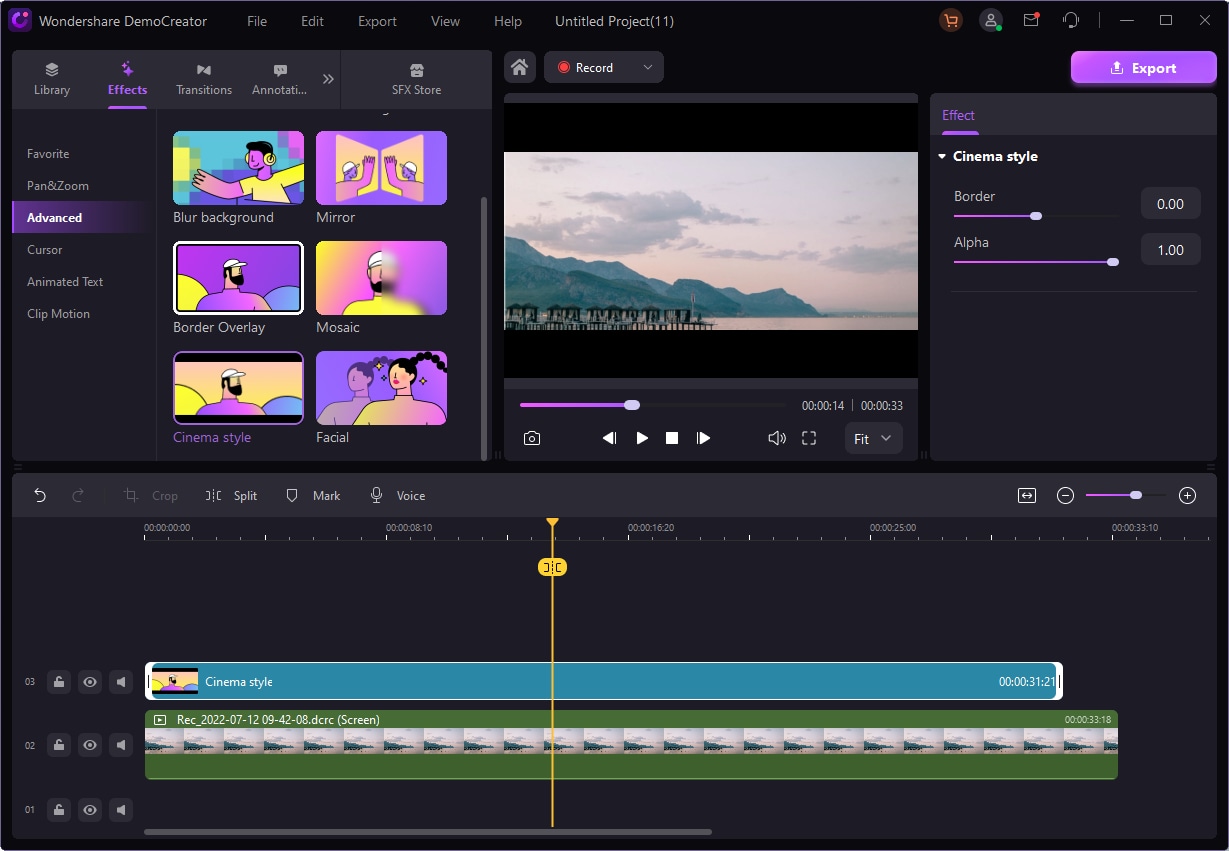Mute track 01

121,810
